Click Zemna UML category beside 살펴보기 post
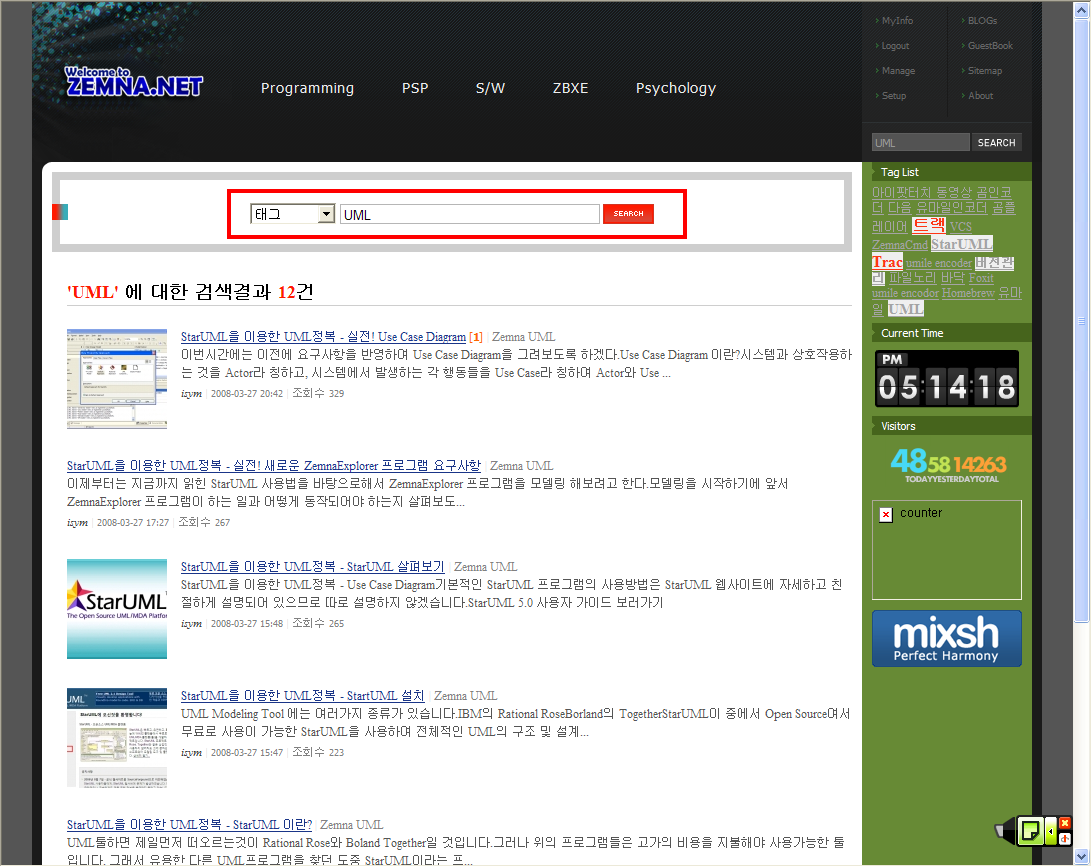Image resolution: width=1092 pixels, height=867 pixels. pyautogui.click(x=485, y=567)
